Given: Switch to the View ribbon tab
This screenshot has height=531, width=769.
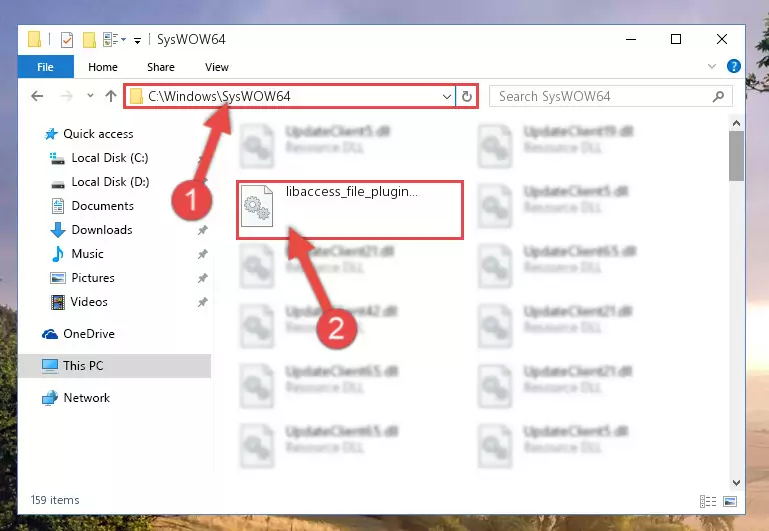Looking at the screenshot, I should coord(217,67).
